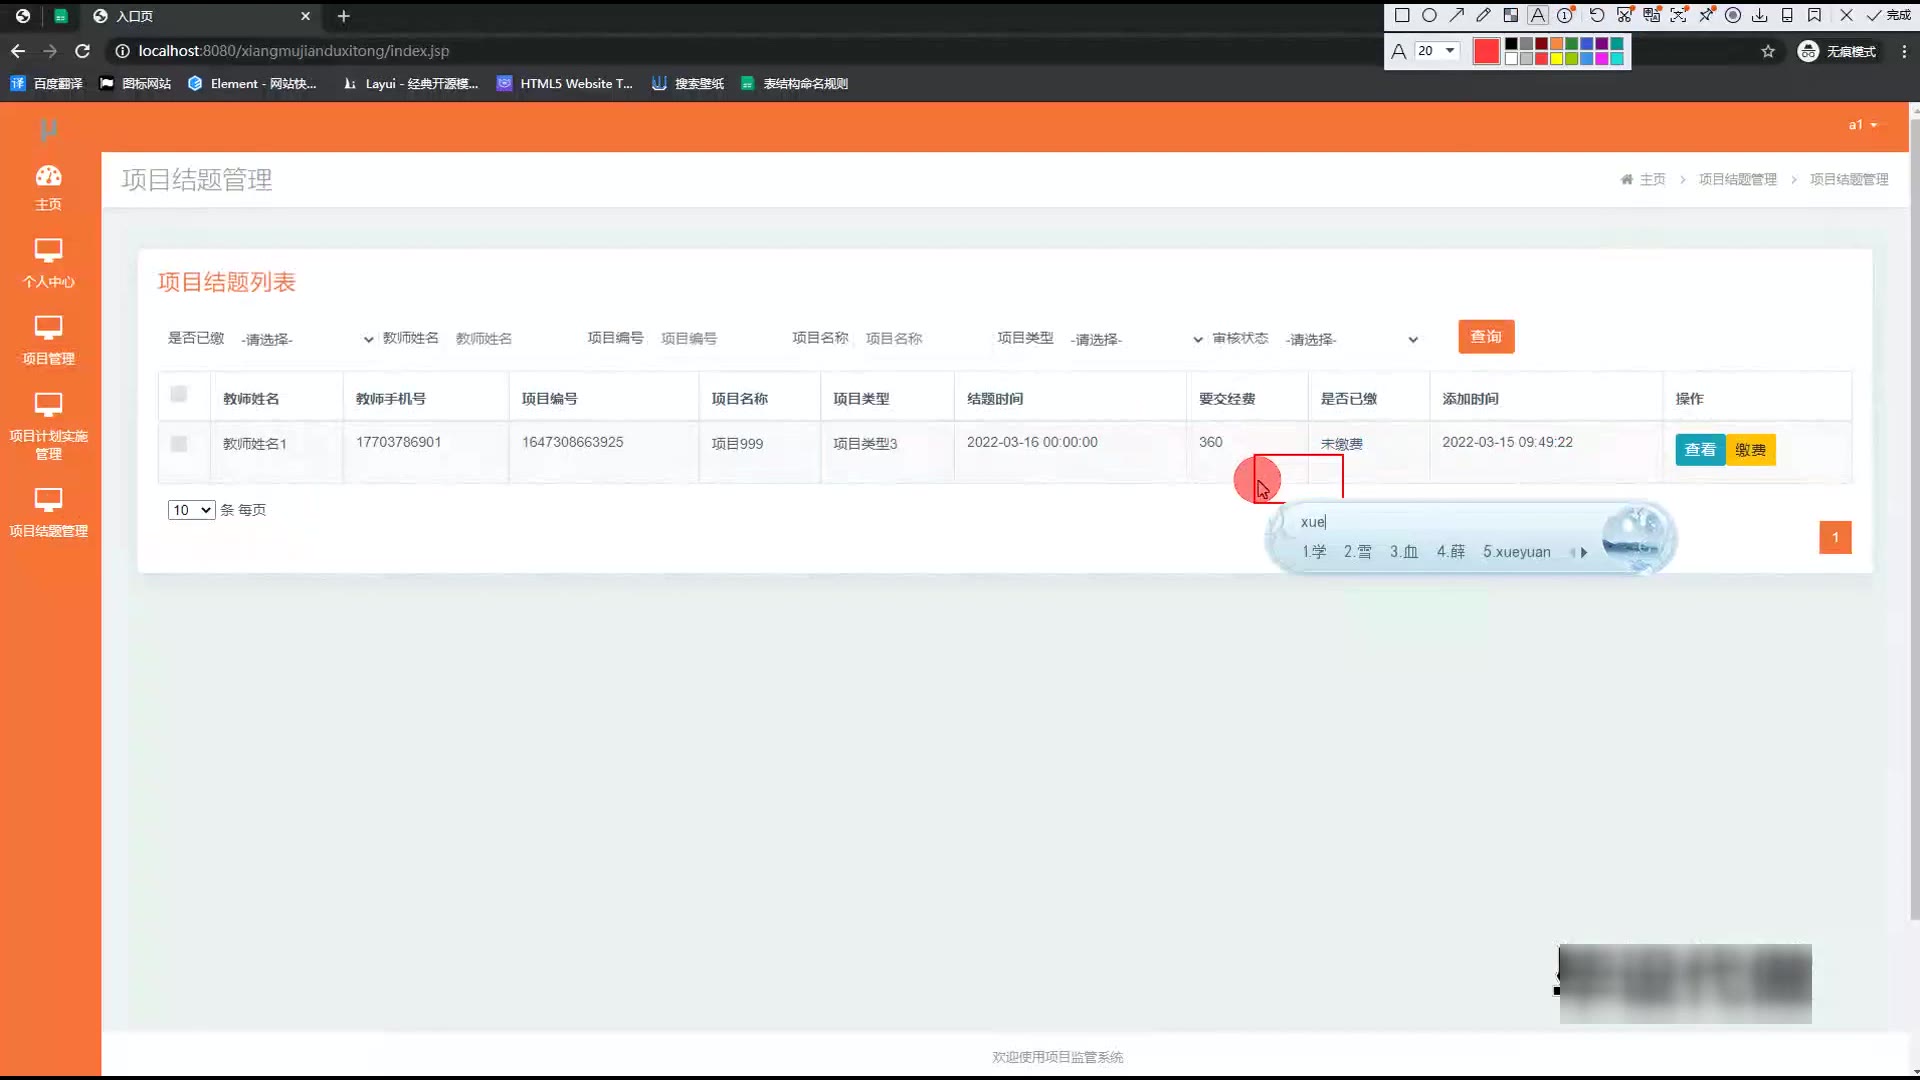Viewport: 1920px width, 1080px height.
Task: Select the rectangle annotation tool
Action: (x=1402, y=15)
